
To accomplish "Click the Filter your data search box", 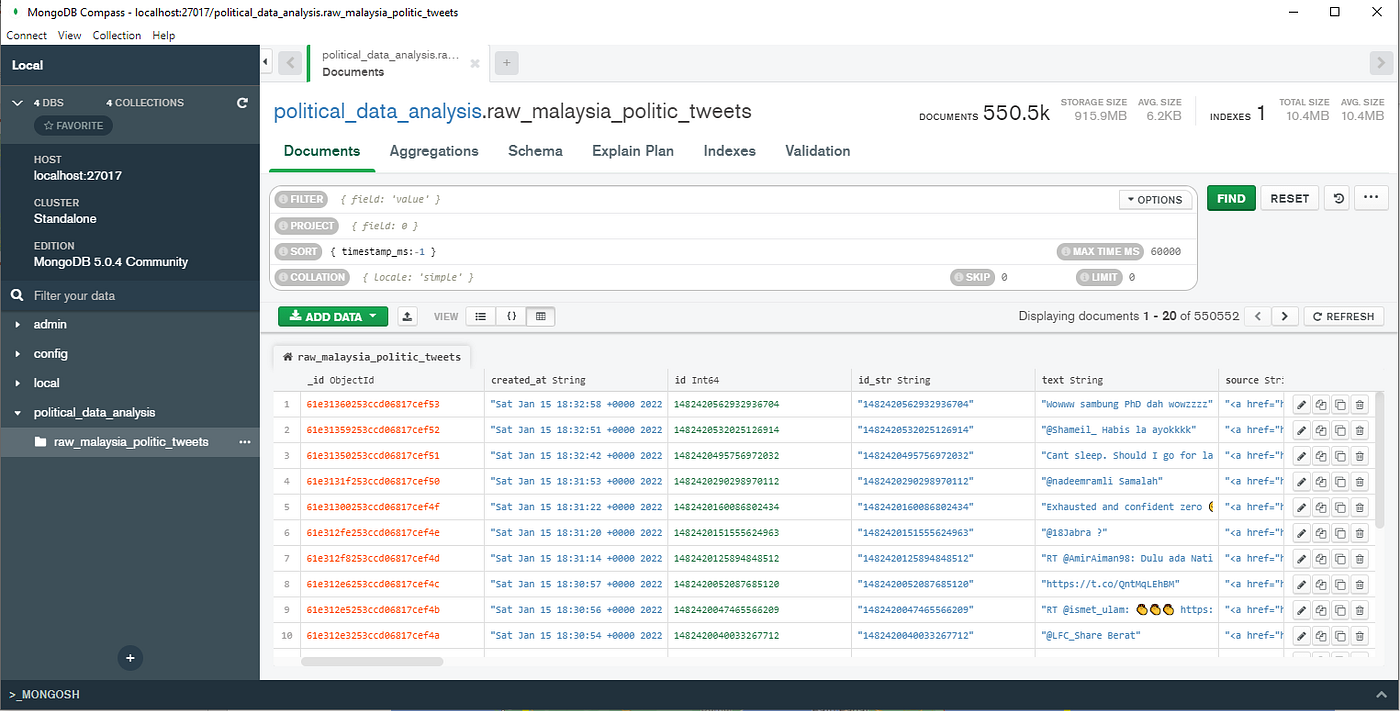I will pyautogui.click(x=130, y=295).
